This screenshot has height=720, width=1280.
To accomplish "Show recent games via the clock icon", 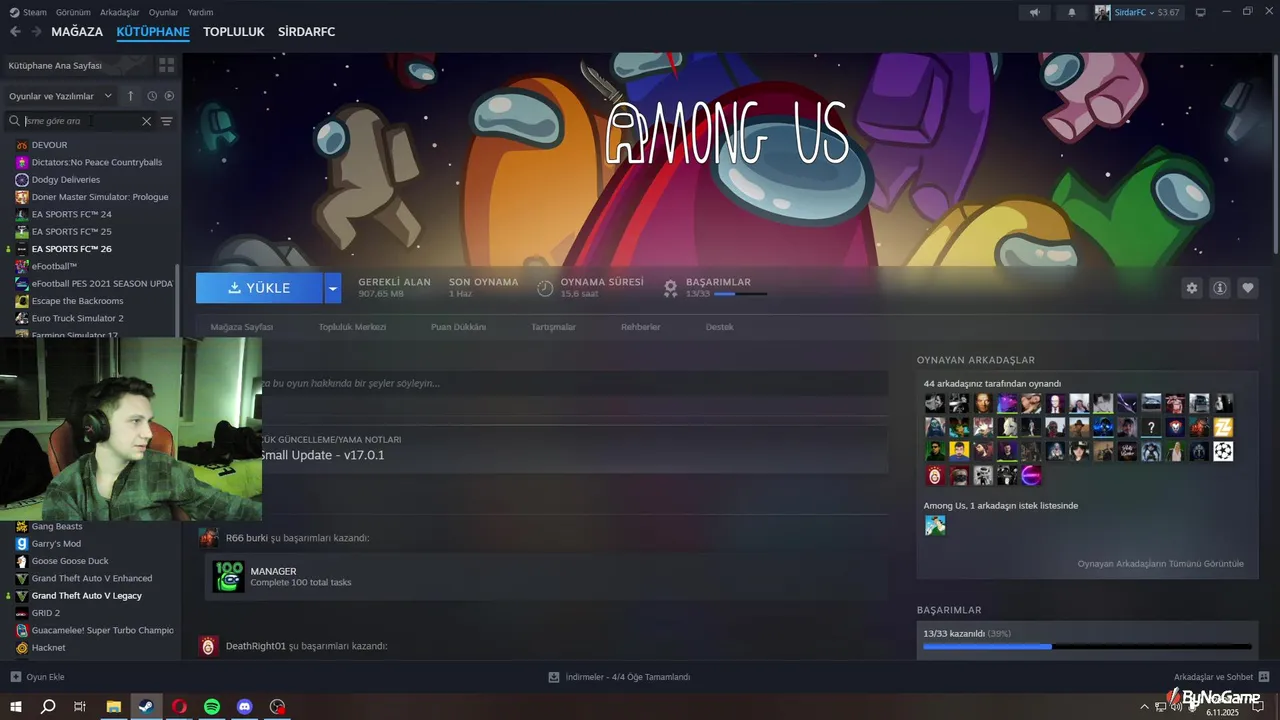I will coord(152,96).
